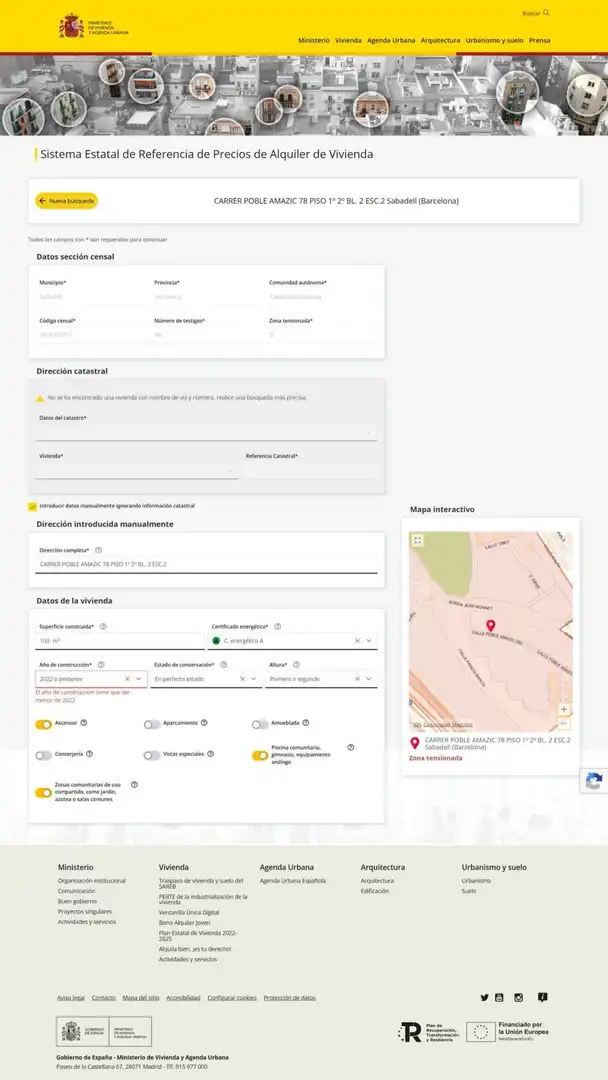Open help icon for Certificado energético
The height and width of the screenshot is (1080, 608).
[x=277, y=627]
